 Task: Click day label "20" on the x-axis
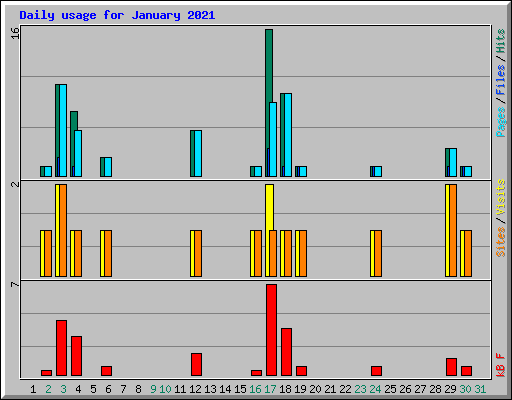[315, 389]
